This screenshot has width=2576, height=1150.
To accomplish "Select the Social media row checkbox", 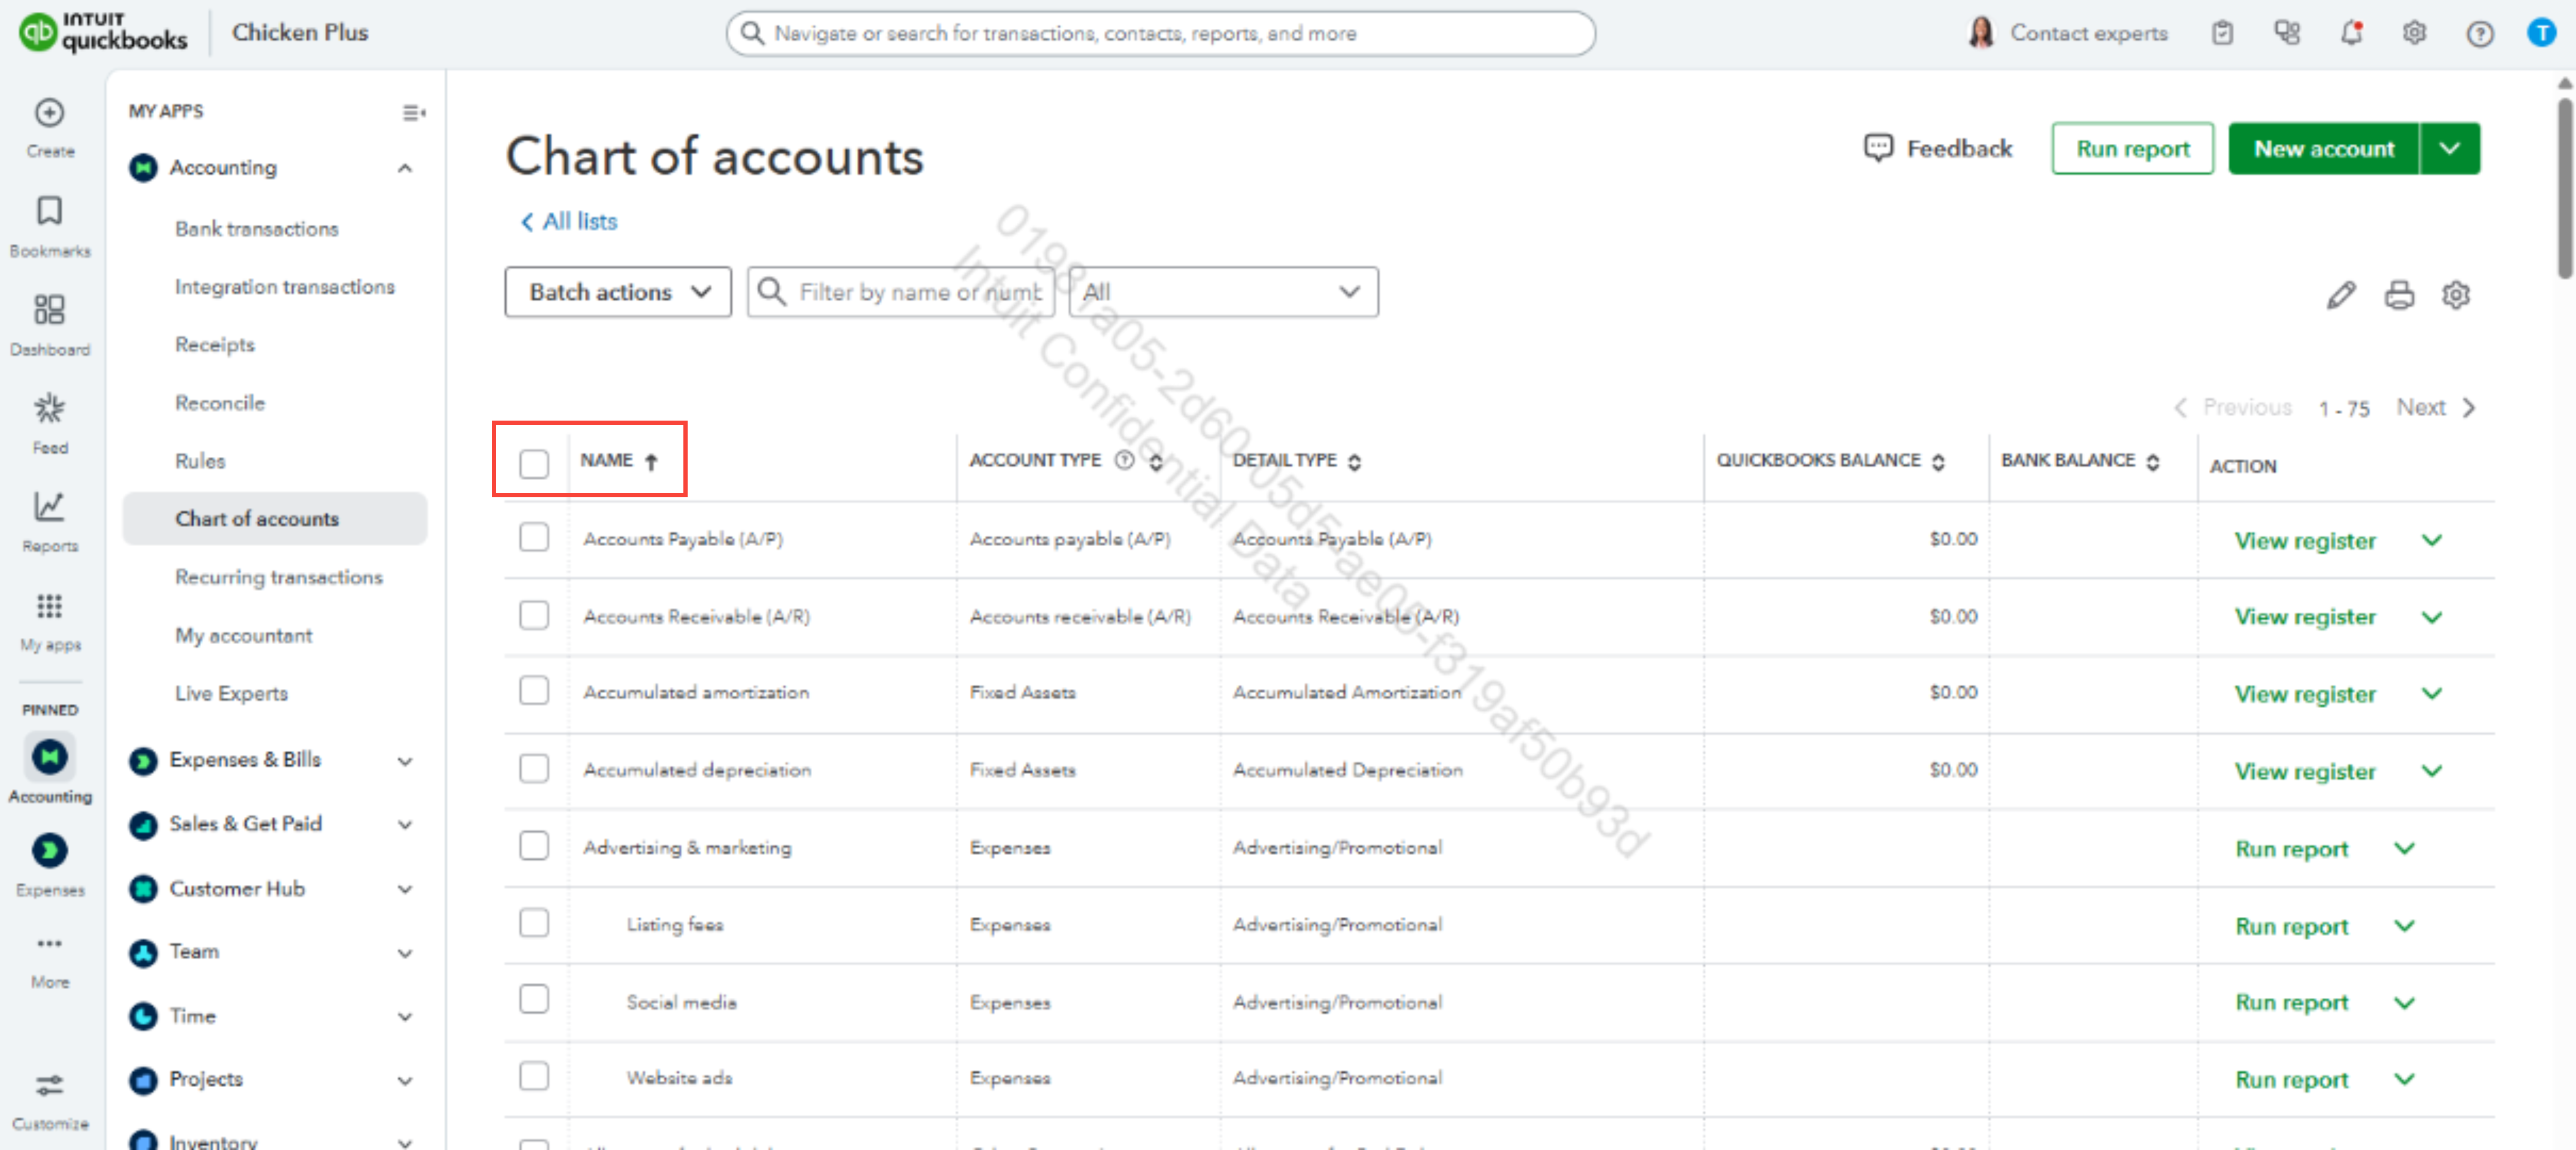I will click(x=534, y=999).
